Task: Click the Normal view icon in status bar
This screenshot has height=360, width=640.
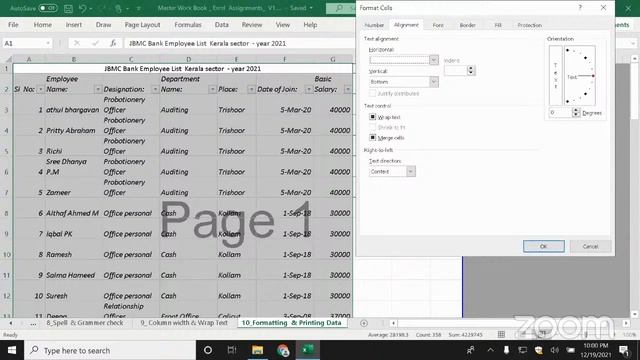Action: pos(501,335)
